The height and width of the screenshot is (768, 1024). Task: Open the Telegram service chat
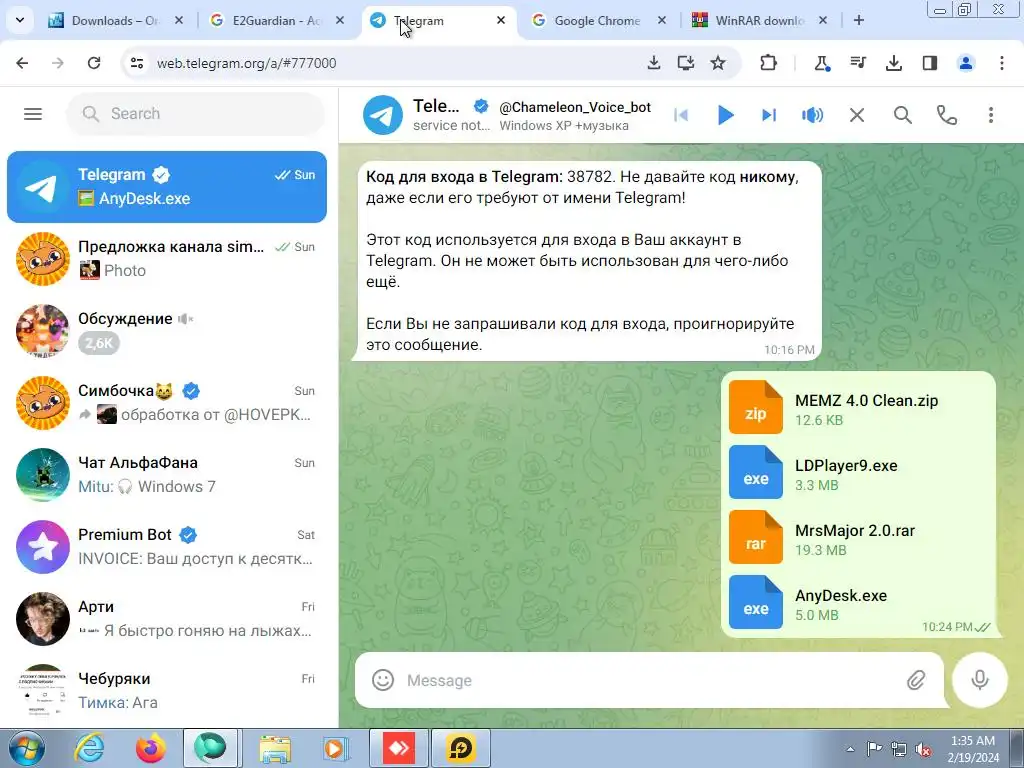(167, 187)
